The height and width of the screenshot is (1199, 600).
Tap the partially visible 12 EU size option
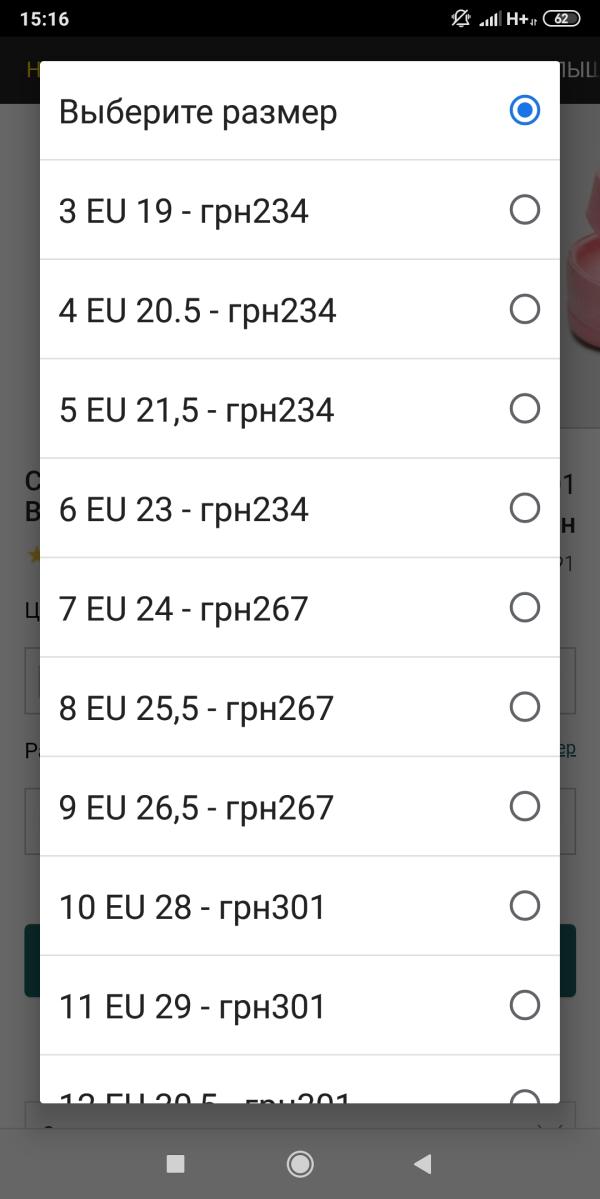click(300, 1079)
